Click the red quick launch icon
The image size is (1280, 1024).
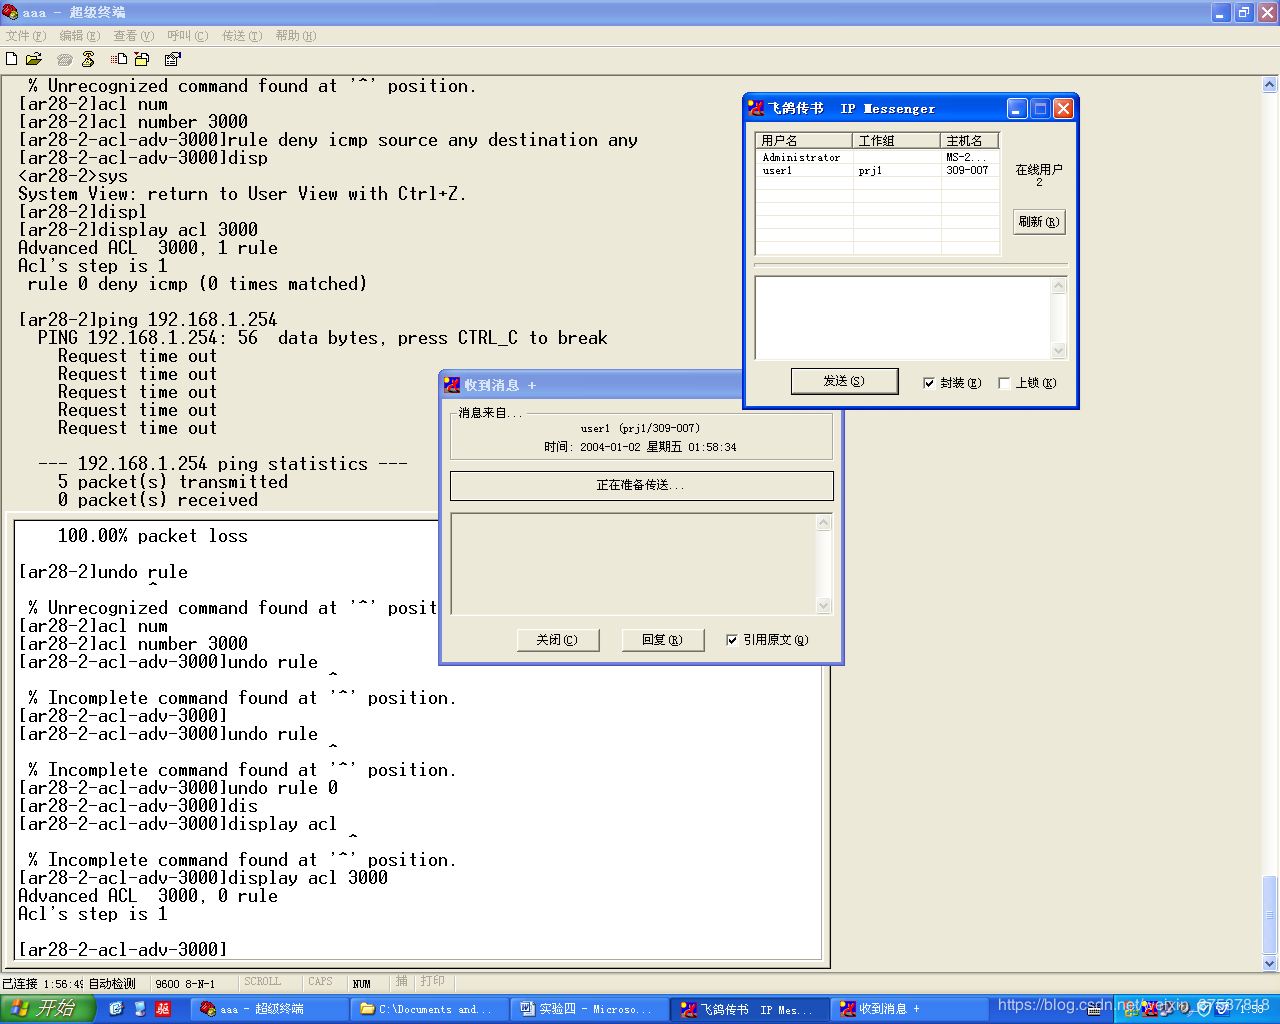163,1009
